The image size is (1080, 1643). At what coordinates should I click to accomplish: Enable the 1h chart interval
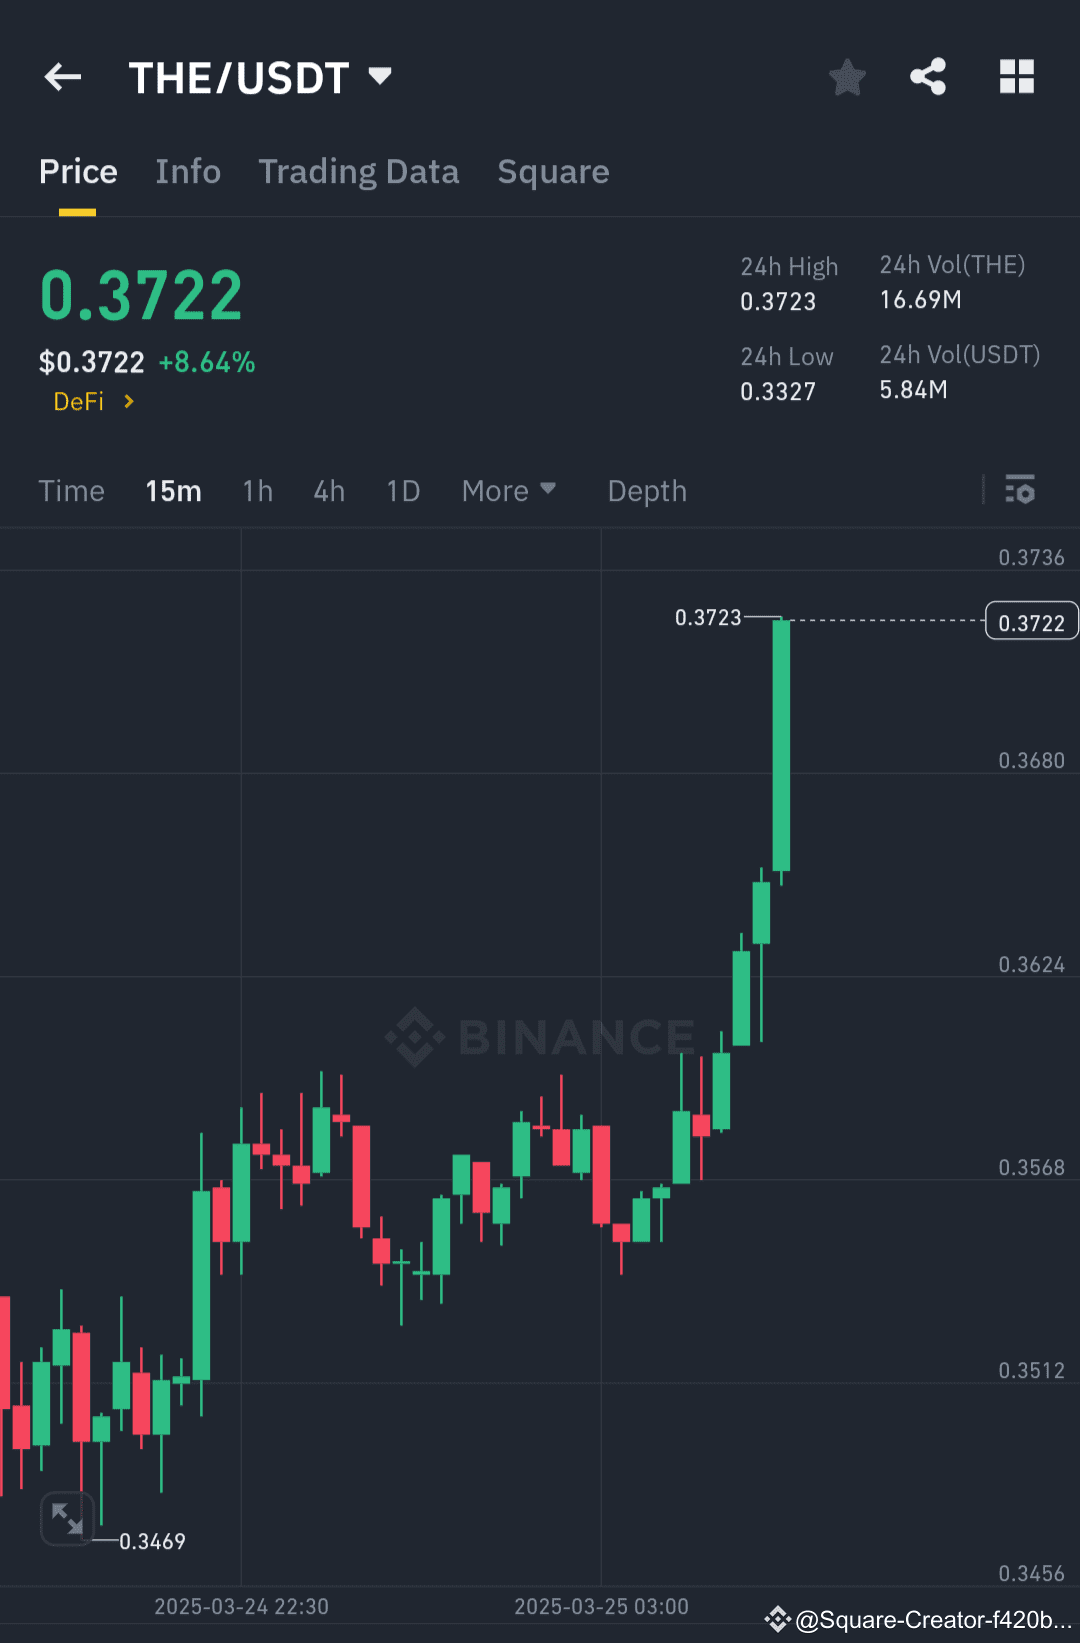pos(257,491)
